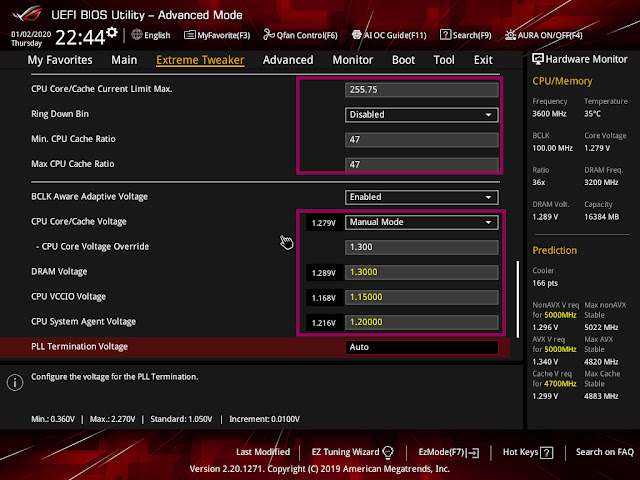Viewport: 640px width, 480px height.
Task: Toggle AURA ON/OFF light icon
Action: (x=510, y=35)
